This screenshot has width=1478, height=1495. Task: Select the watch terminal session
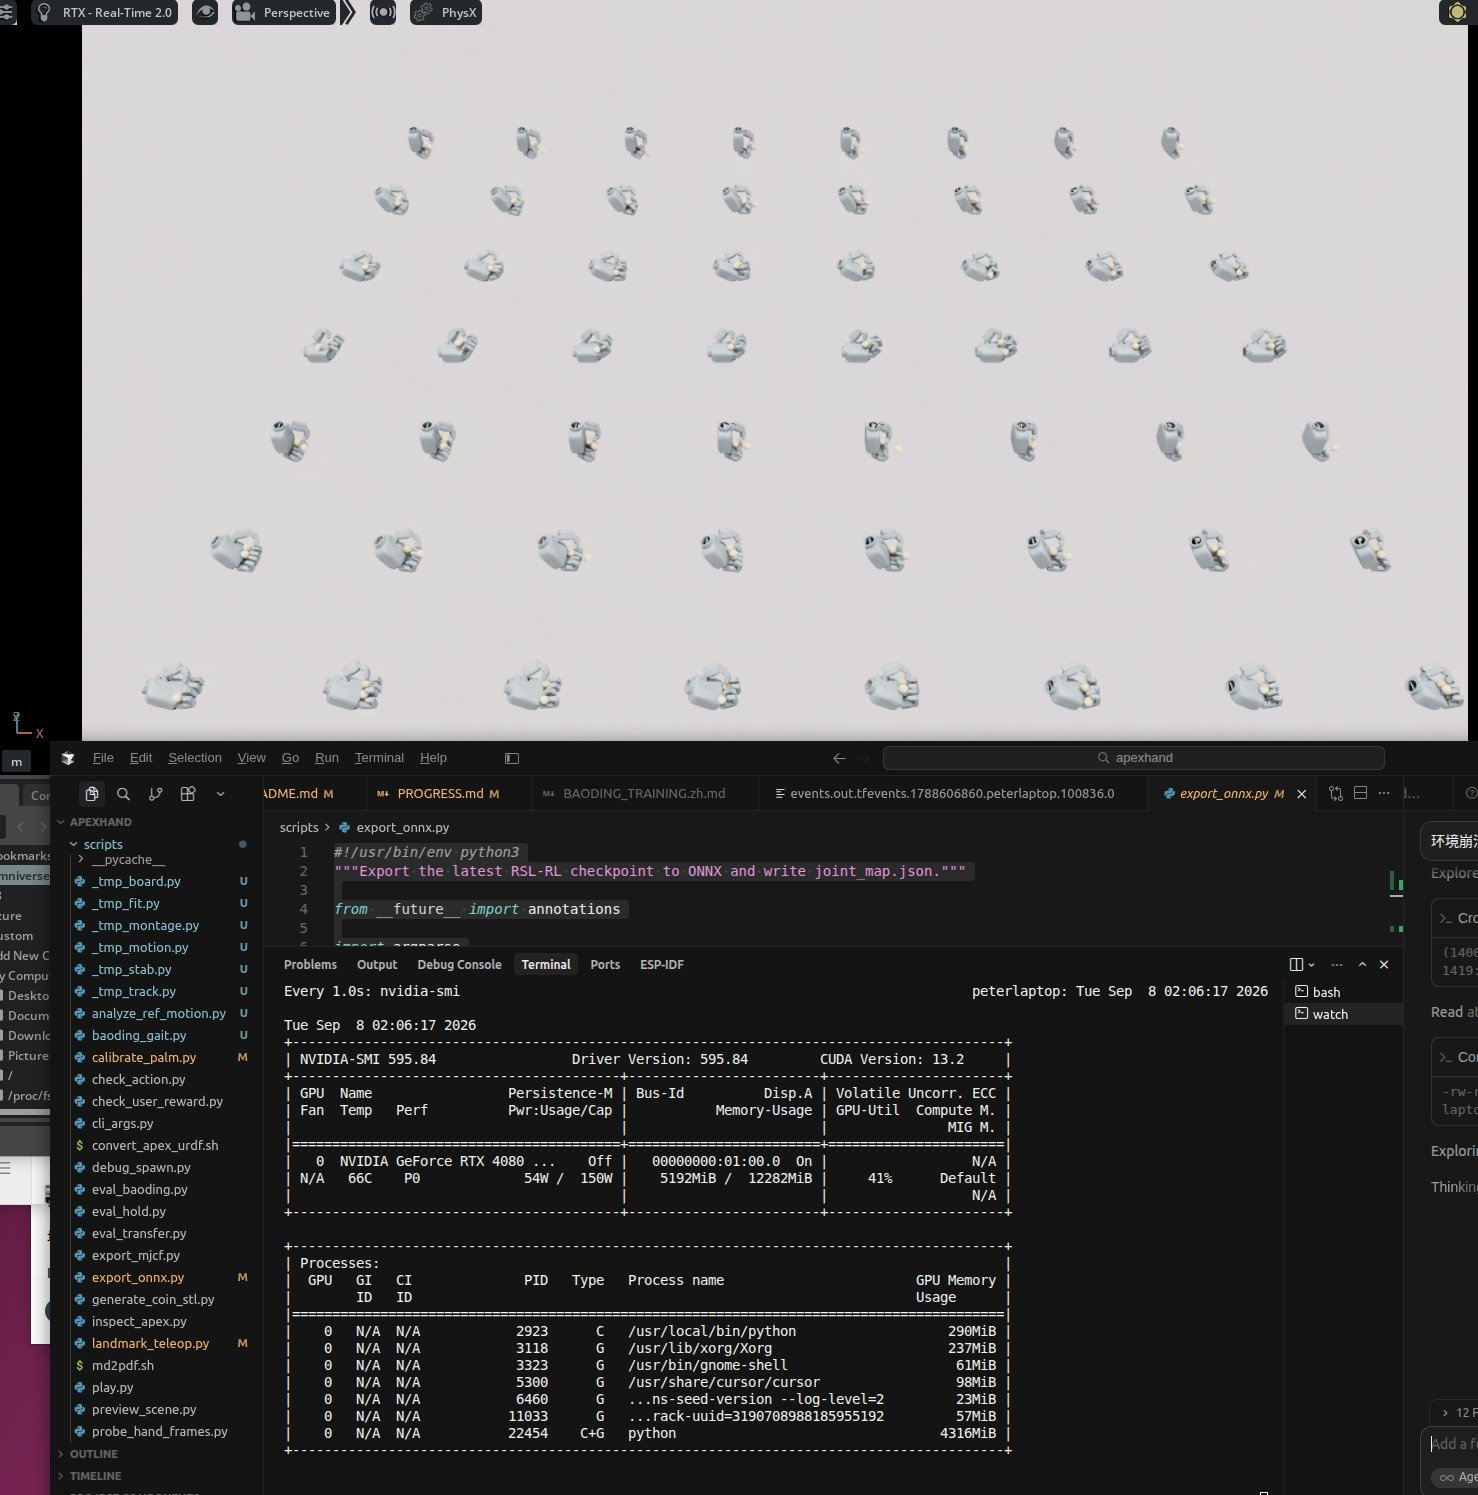(x=1330, y=1014)
